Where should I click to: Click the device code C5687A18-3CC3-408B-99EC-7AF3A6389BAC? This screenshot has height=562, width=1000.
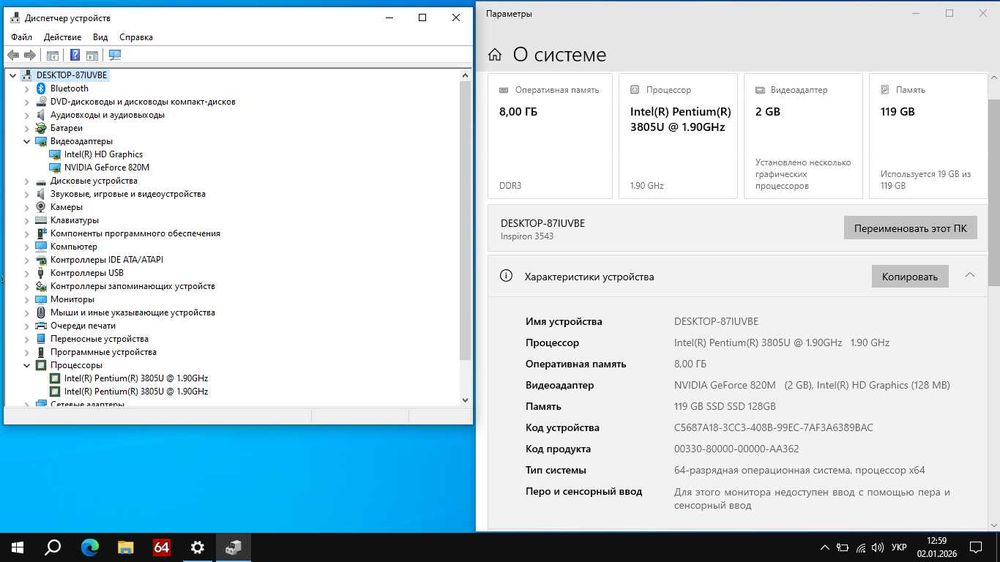point(773,427)
